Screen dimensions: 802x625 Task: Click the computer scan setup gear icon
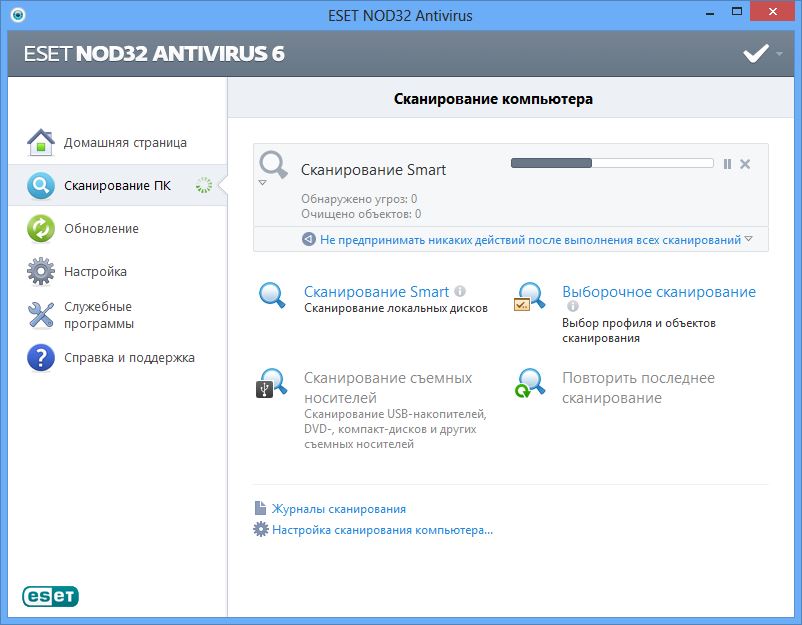pyautogui.click(x=260, y=529)
